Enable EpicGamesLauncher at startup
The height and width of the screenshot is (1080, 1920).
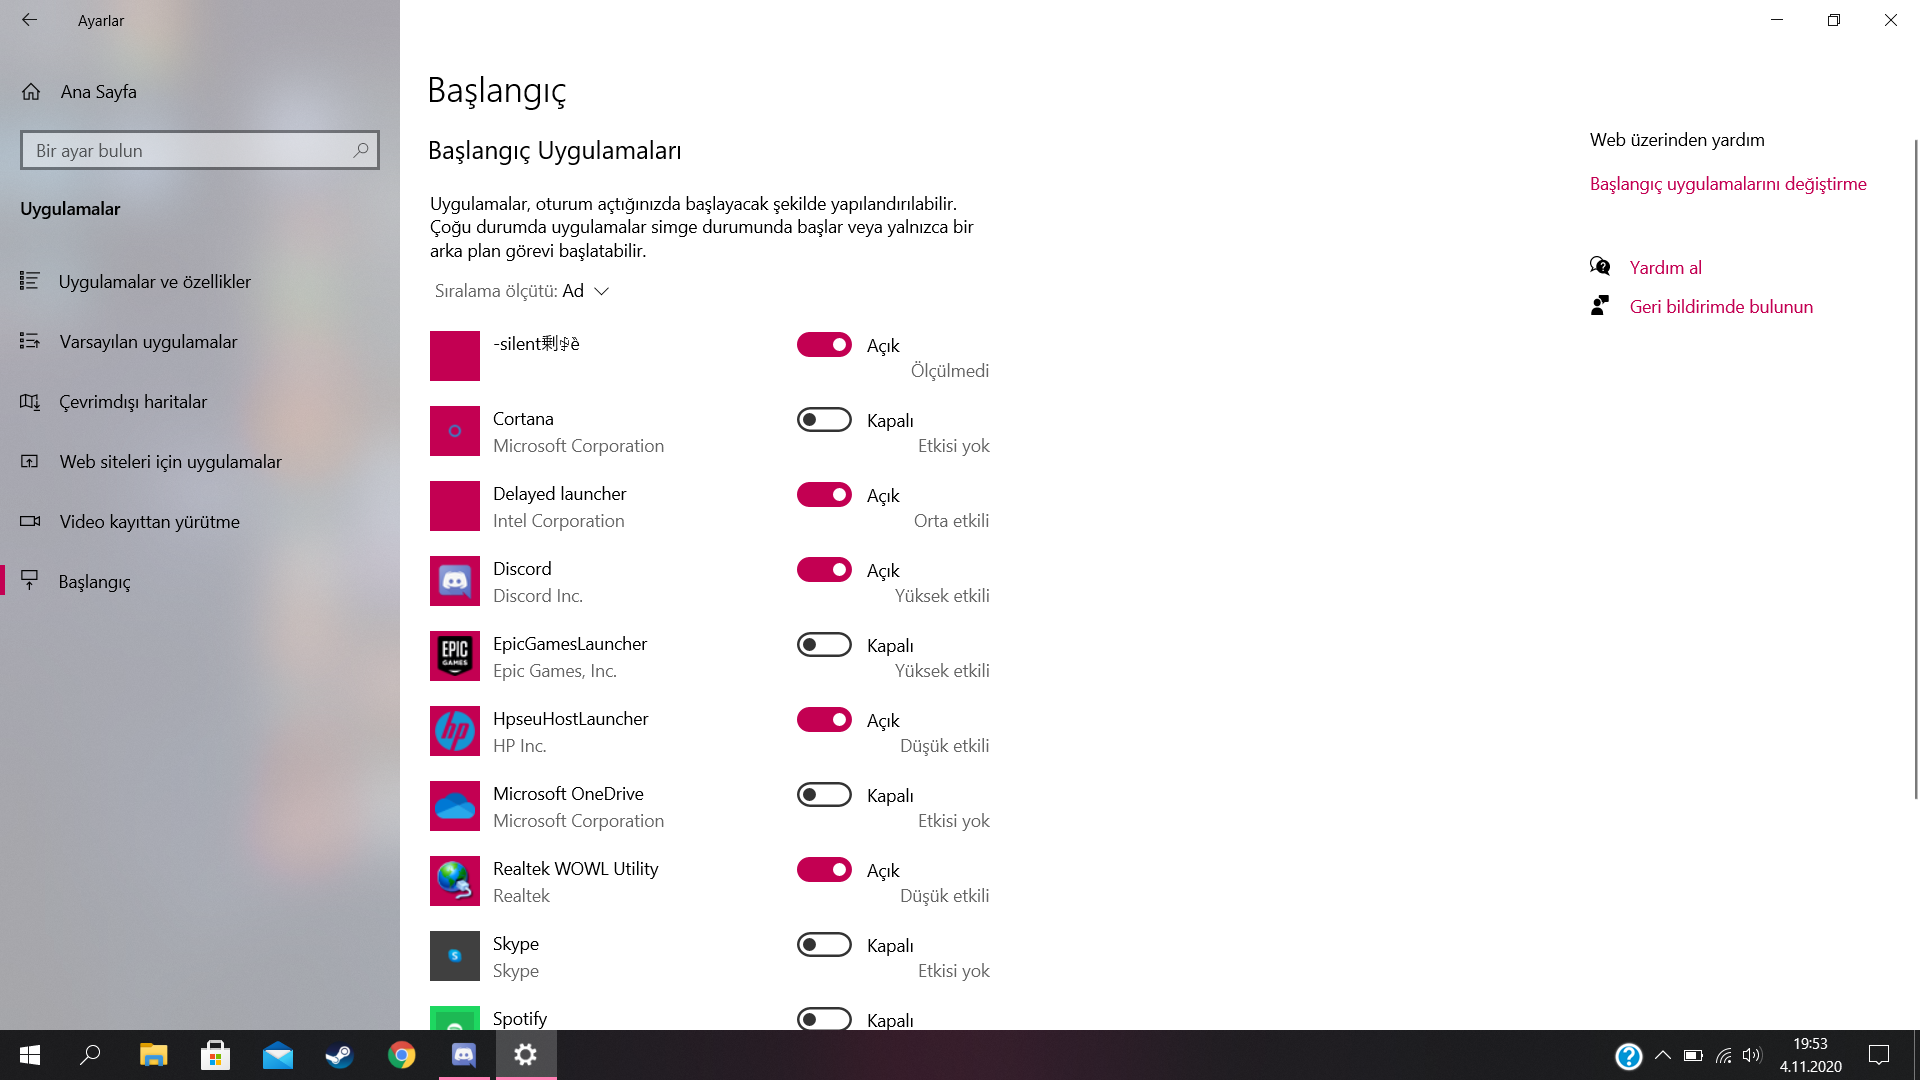[x=824, y=644]
